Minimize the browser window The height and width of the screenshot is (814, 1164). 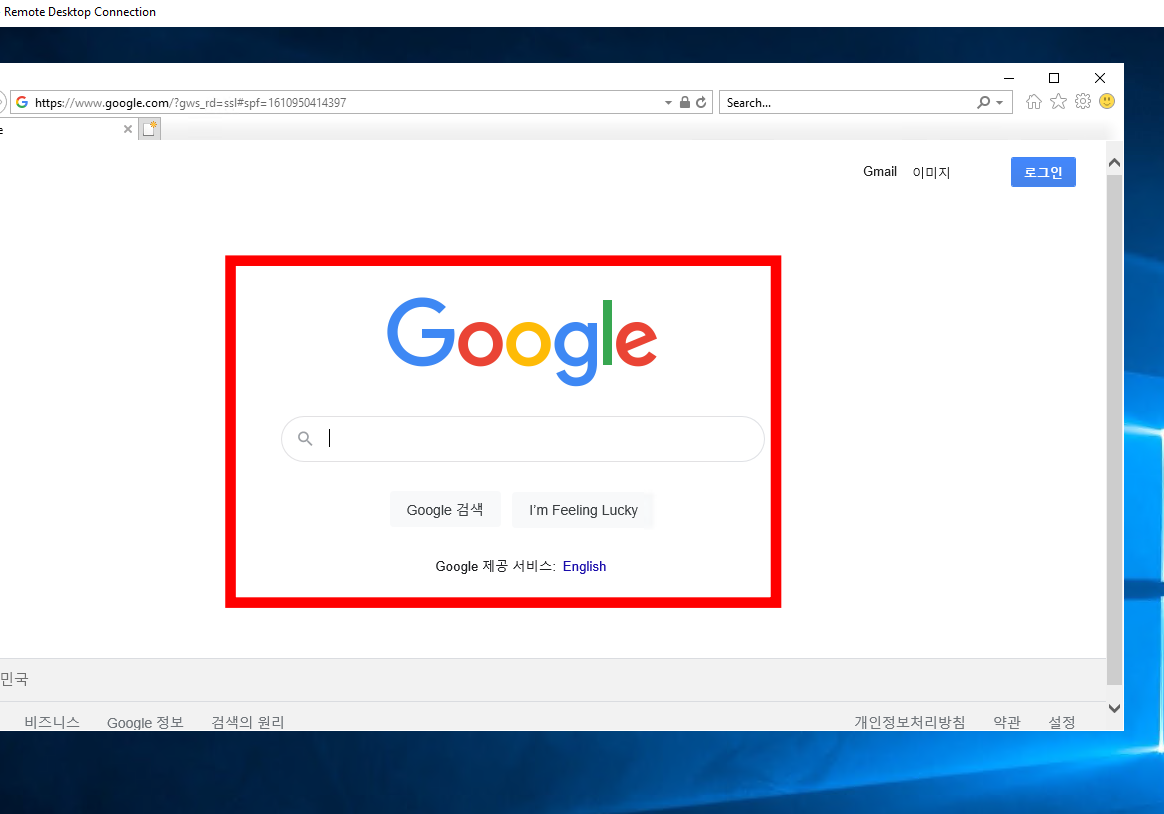pyautogui.click(x=1009, y=78)
